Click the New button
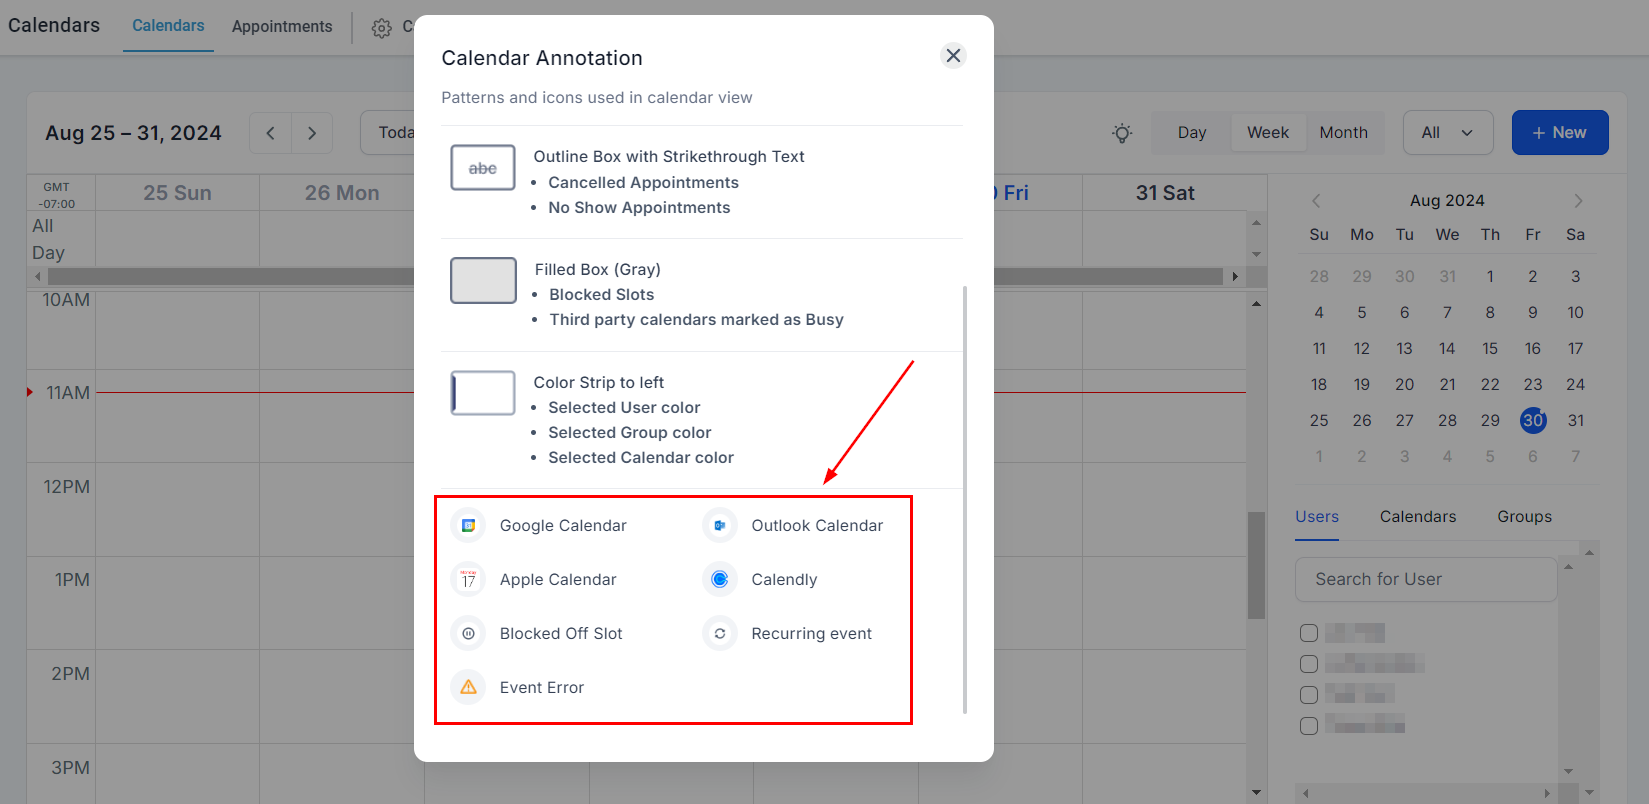 coord(1559,133)
